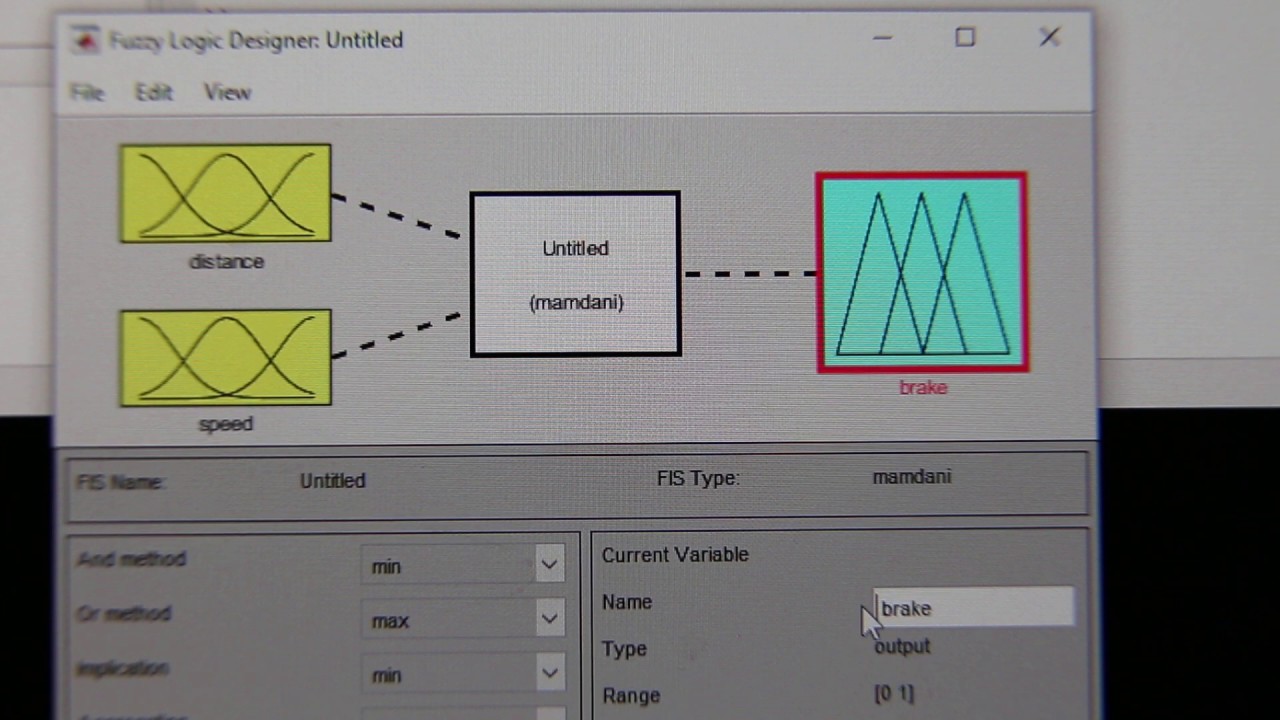Click the speed label under input box
The height and width of the screenshot is (720, 1280).
(226, 424)
